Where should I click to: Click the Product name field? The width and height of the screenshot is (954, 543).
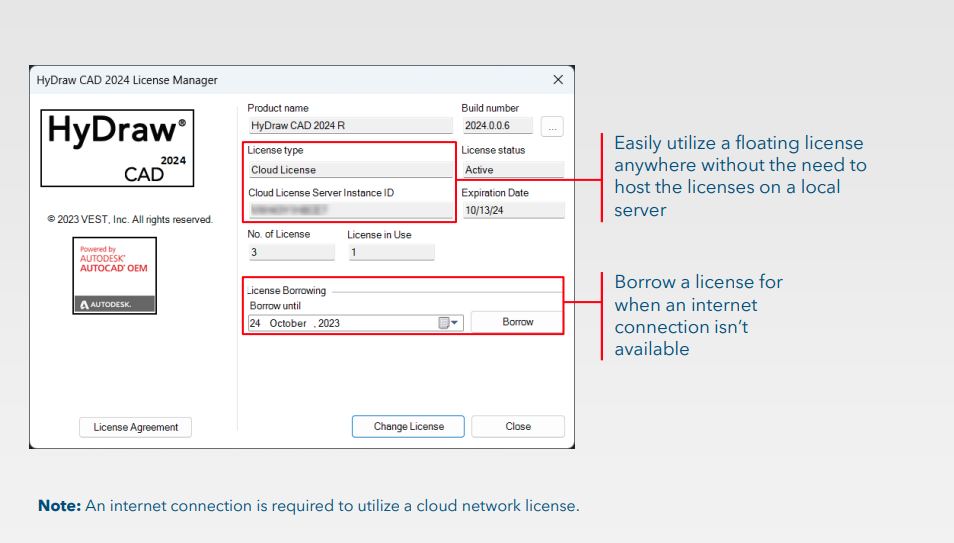(x=350, y=125)
